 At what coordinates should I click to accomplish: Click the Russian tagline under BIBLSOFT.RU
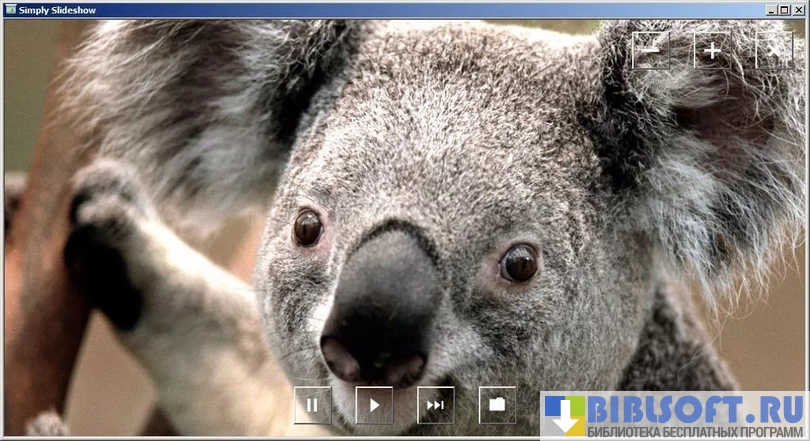(695, 432)
